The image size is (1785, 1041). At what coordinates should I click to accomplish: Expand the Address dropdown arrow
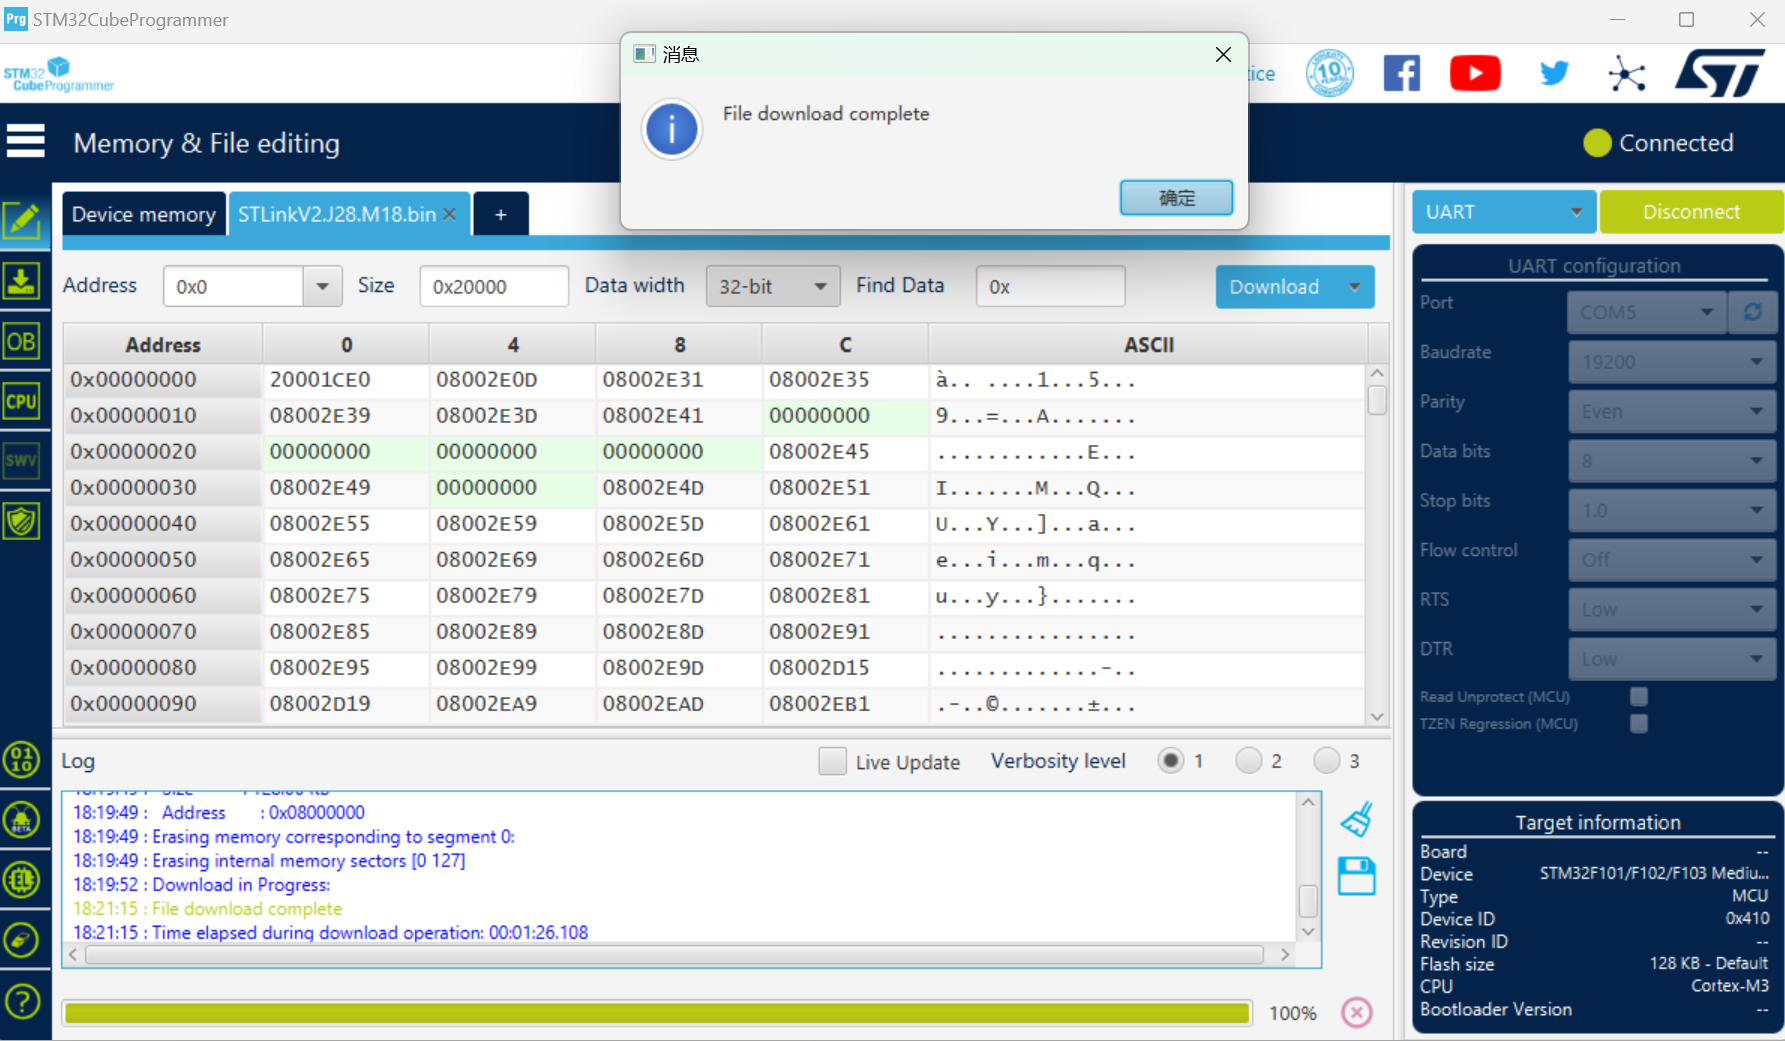point(322,286)
